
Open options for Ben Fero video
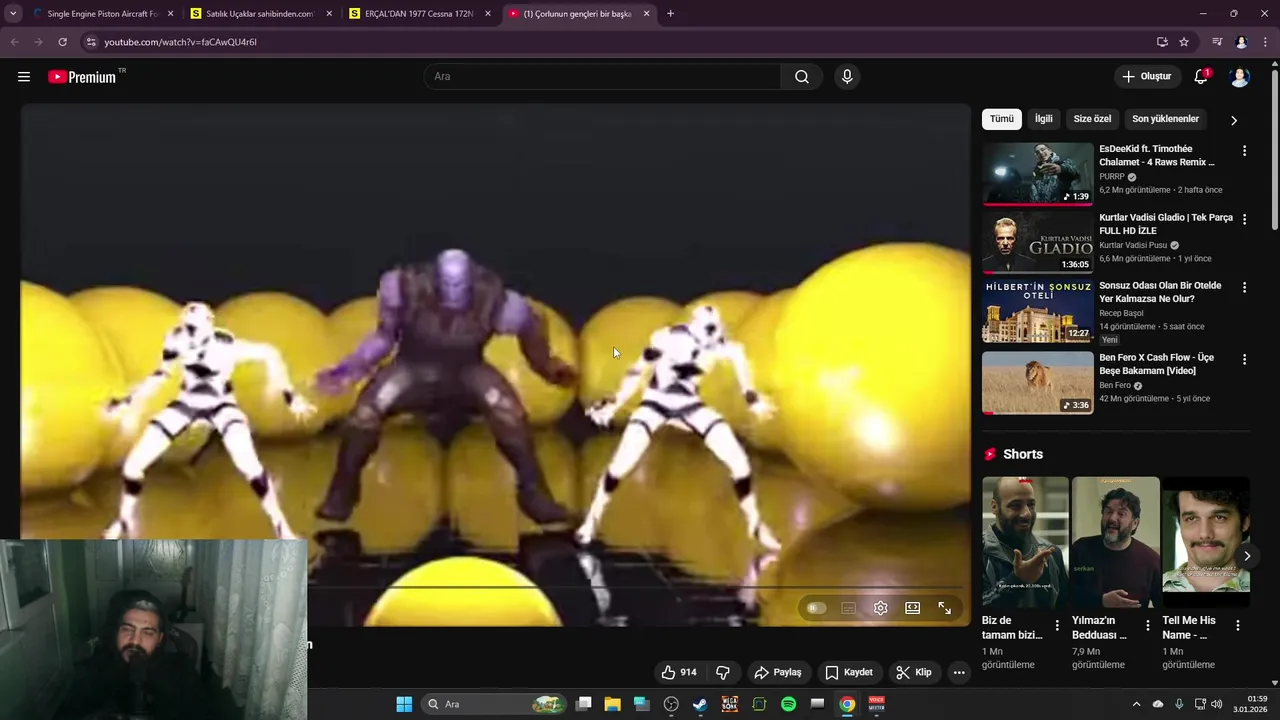click(1244, 359)
